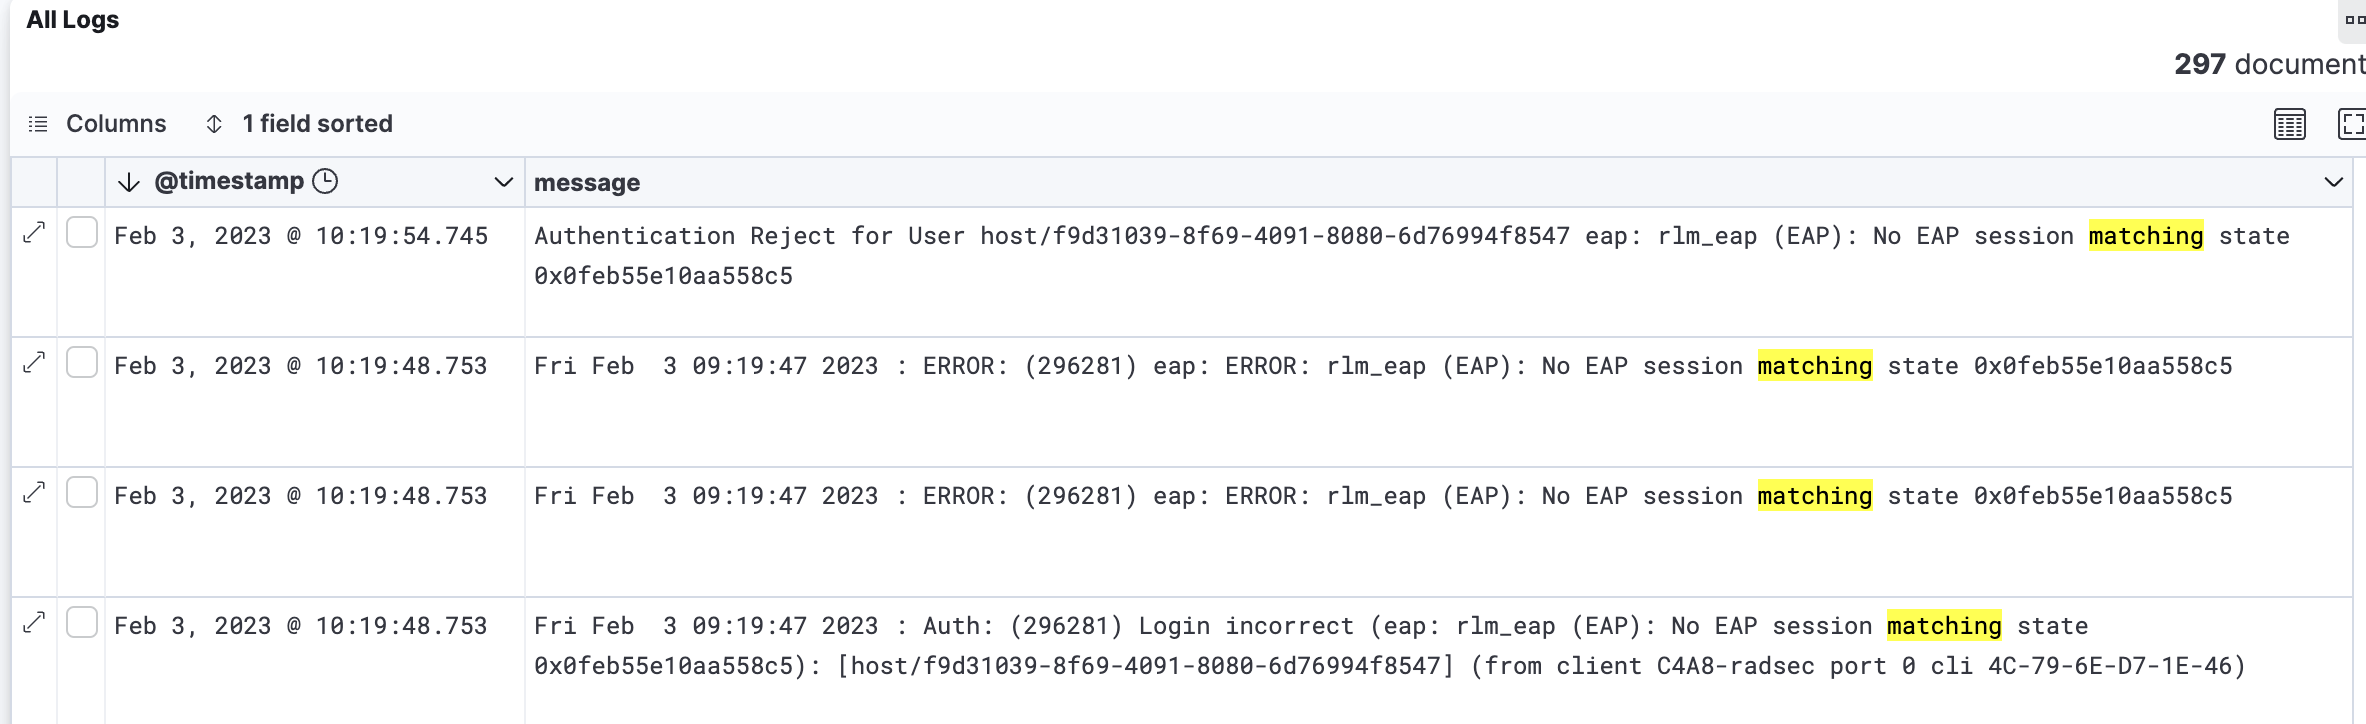Screen dimensions: 2366x724
Task: Open the panel options at top right
Action: (2354, 20)
